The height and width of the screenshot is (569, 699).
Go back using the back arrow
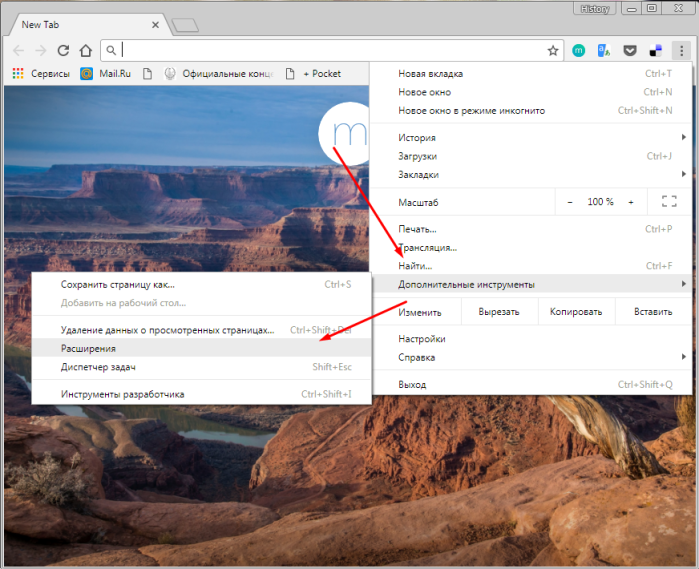[18, 50]
